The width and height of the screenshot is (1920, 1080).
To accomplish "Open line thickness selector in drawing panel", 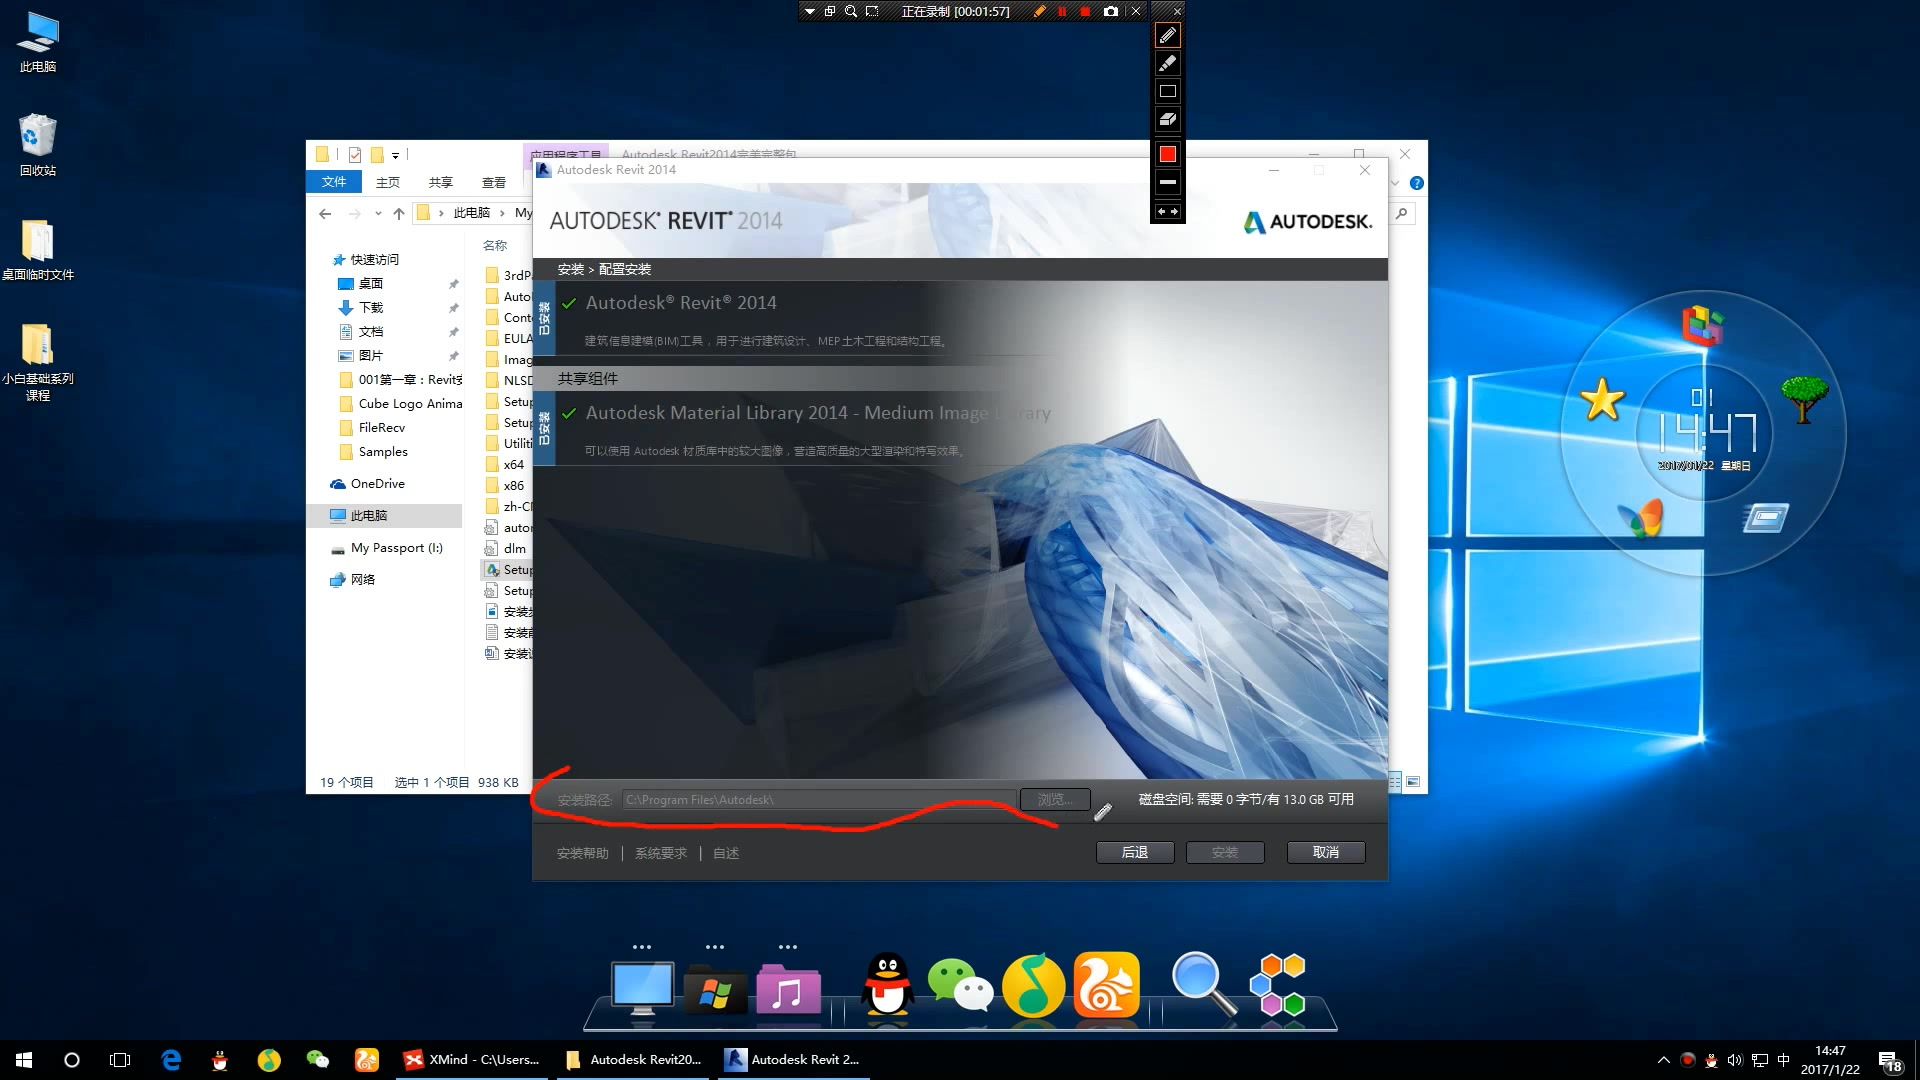I will (x=1167, y=182).
